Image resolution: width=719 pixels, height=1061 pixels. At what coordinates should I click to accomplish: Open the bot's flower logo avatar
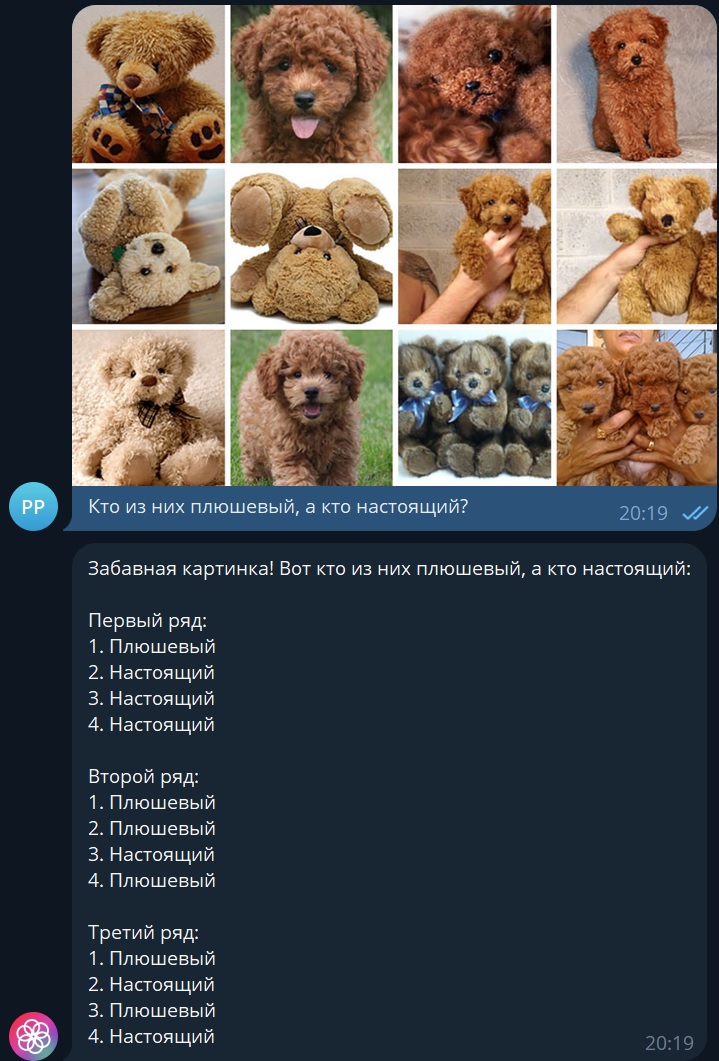point(33,1036)
